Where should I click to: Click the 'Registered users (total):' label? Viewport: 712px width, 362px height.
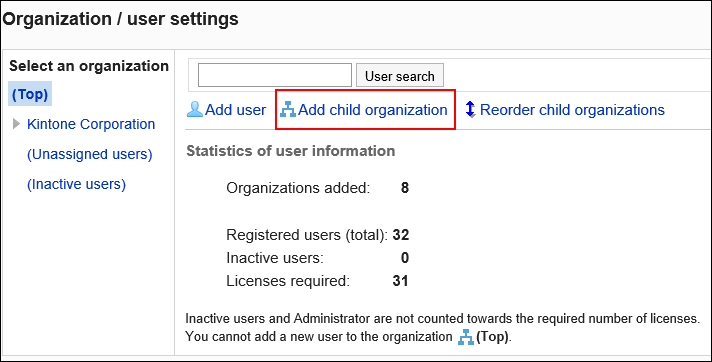[x=307, y=235]
